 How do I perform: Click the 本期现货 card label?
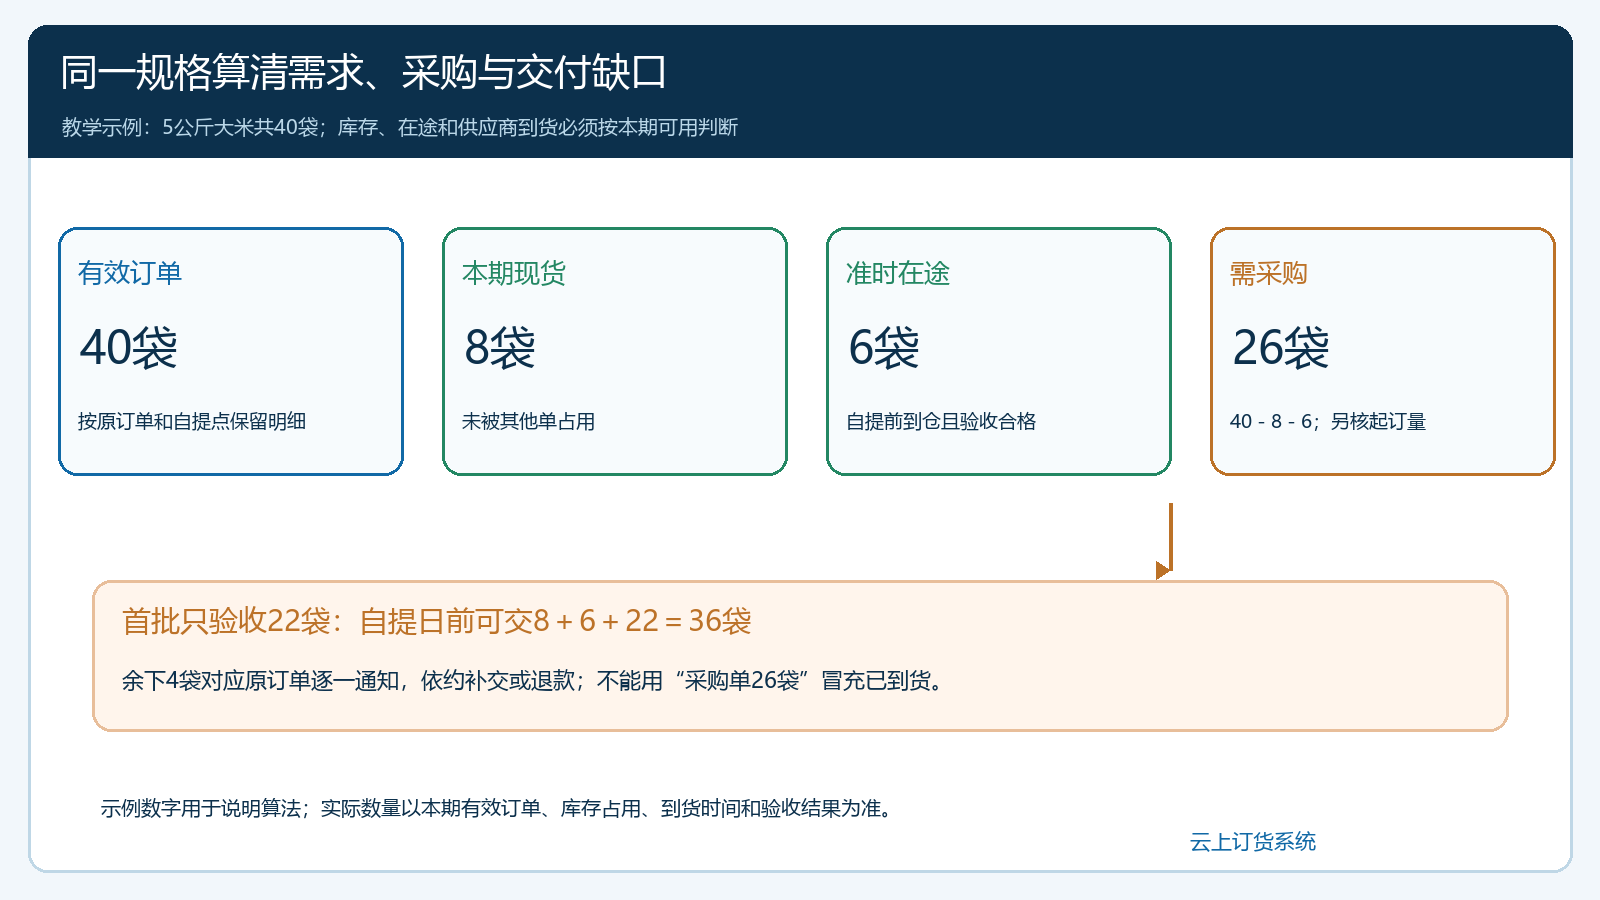514,273
